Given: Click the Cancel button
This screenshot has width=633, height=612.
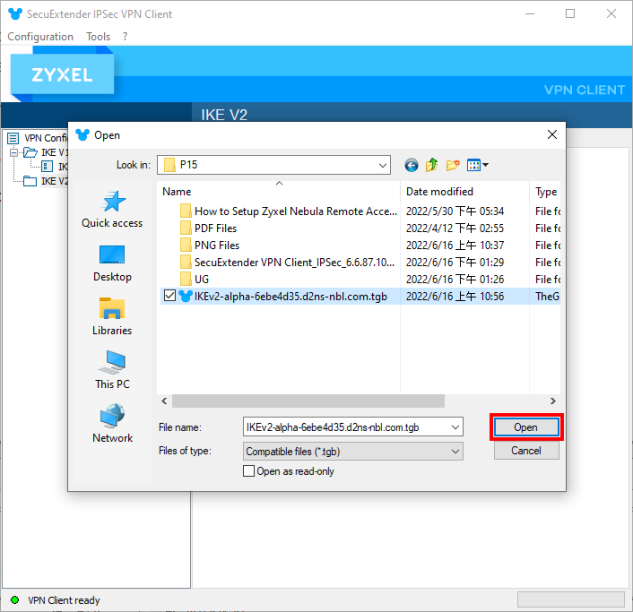Looking at the screenshot, I should pyautogui.click(x=526, y=450).
